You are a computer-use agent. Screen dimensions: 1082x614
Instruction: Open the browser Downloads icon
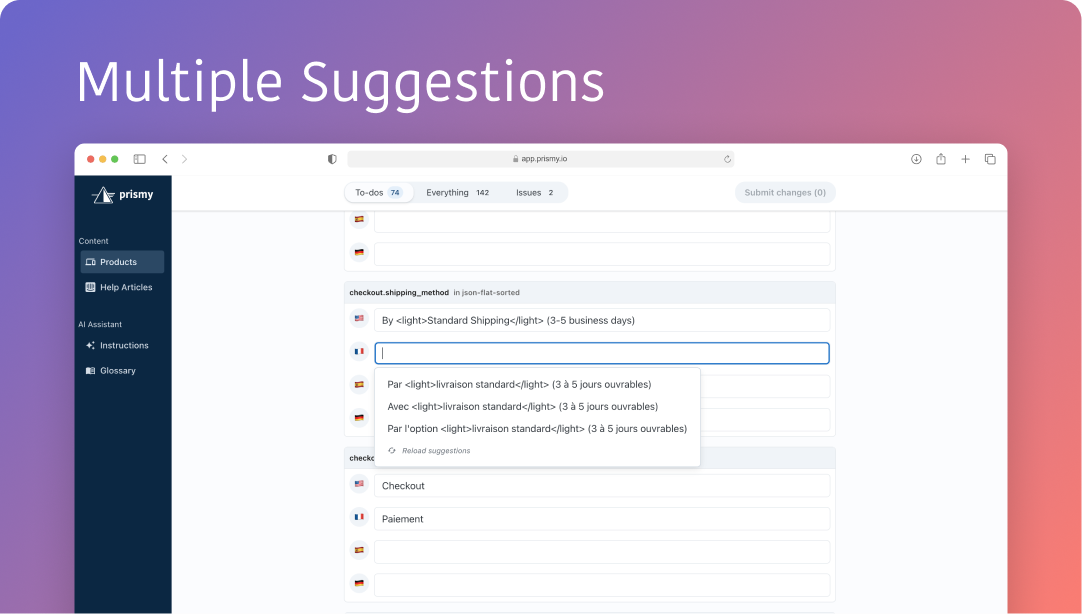click(915, 158)
